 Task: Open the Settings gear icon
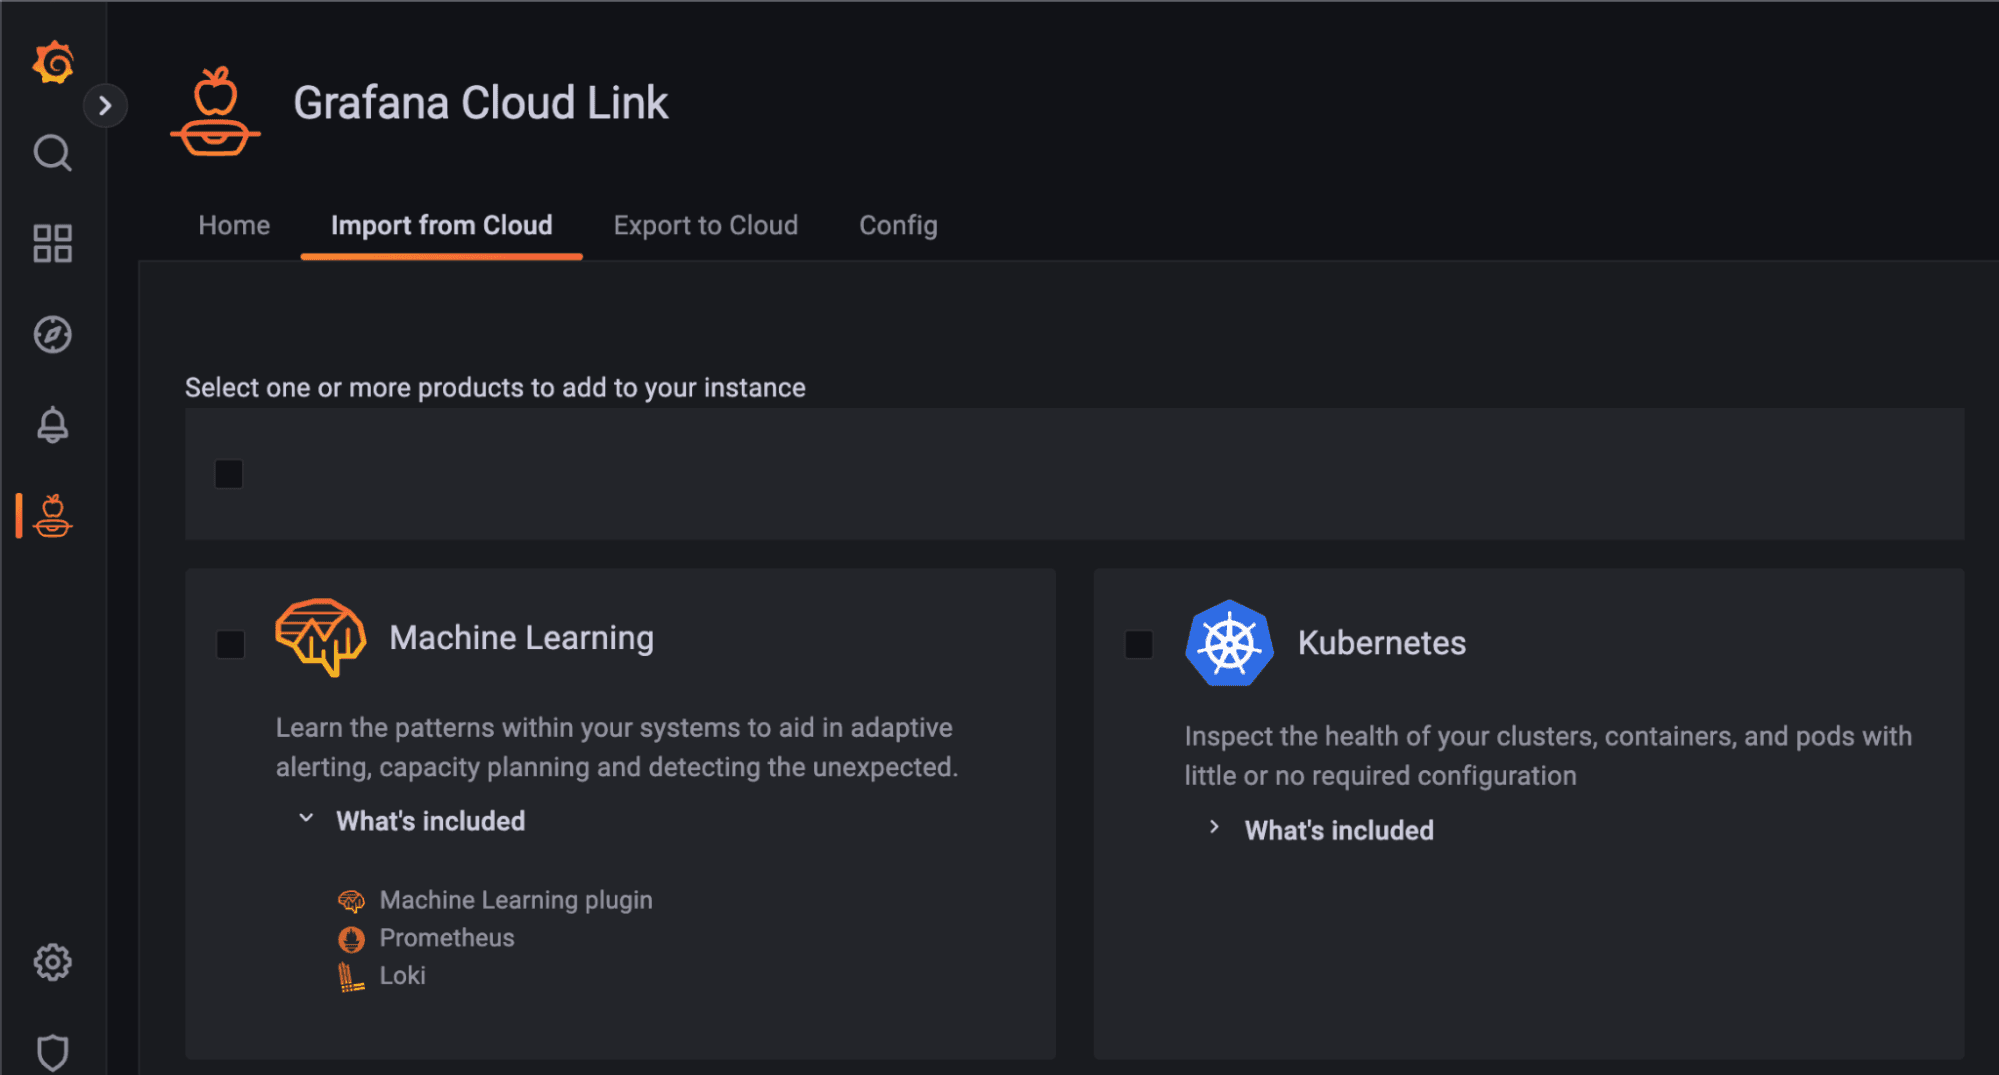(x=52, y=962)
